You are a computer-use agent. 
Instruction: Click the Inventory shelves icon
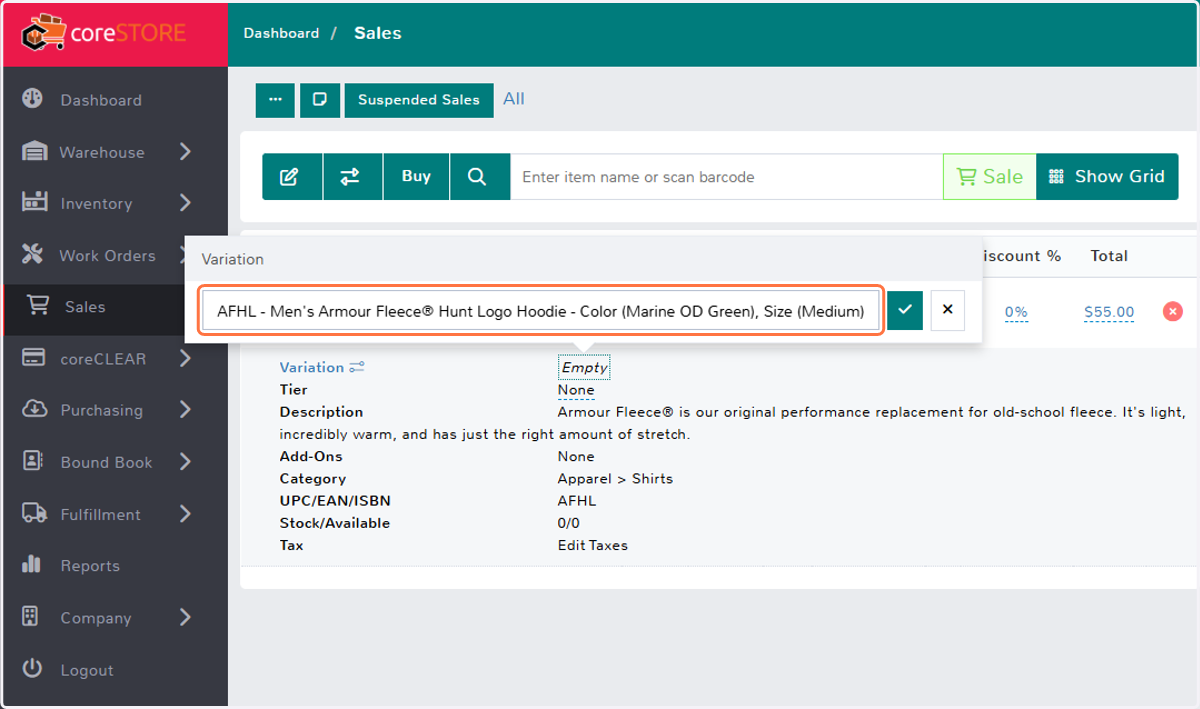[x=35, y=202]
